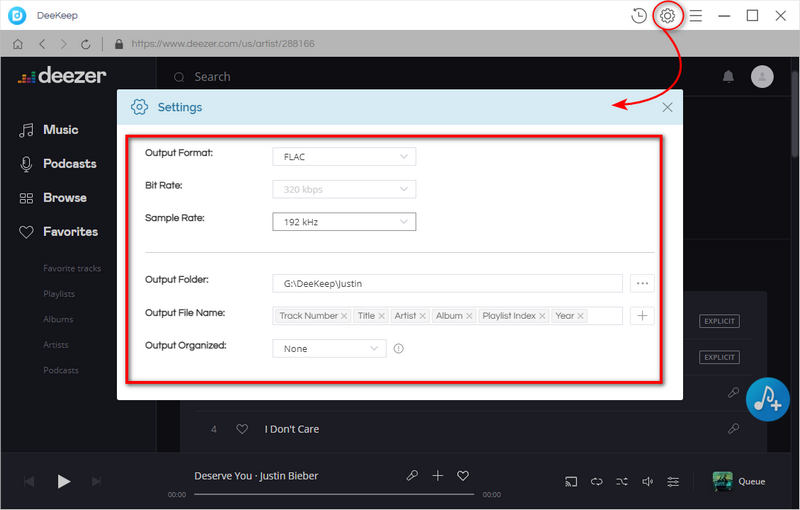Open Playlists sublink in sidebar
This screenshot has width=800, height=510.
pos(59,294)
